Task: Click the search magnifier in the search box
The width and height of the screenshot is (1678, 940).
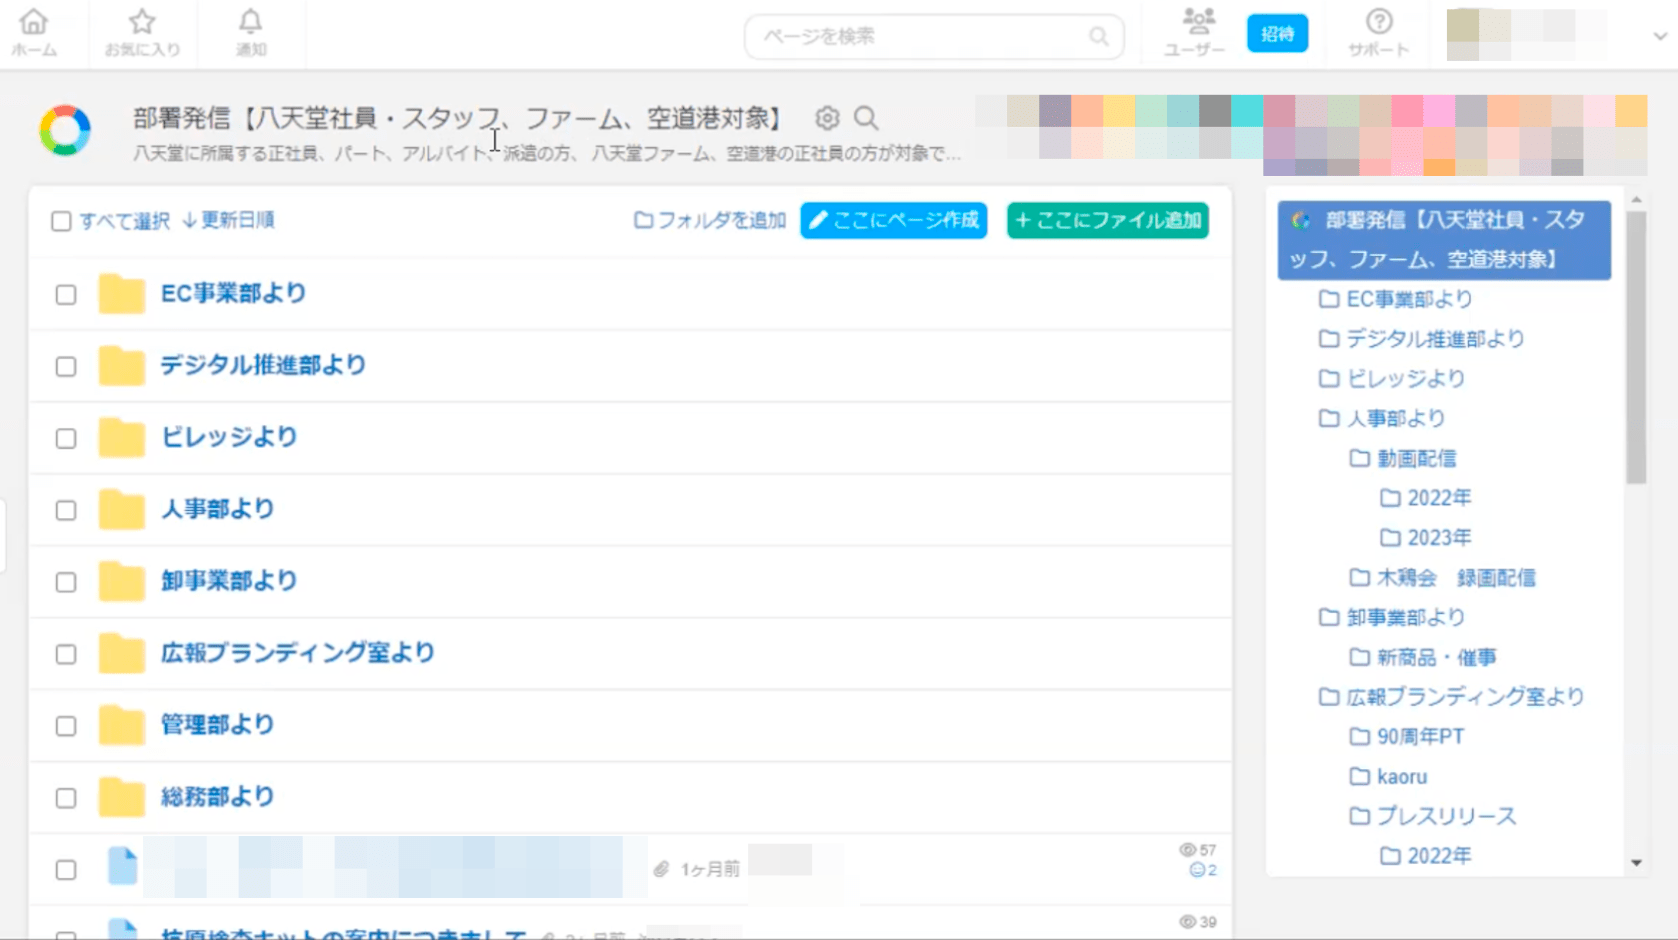Action: (1098, 37)
